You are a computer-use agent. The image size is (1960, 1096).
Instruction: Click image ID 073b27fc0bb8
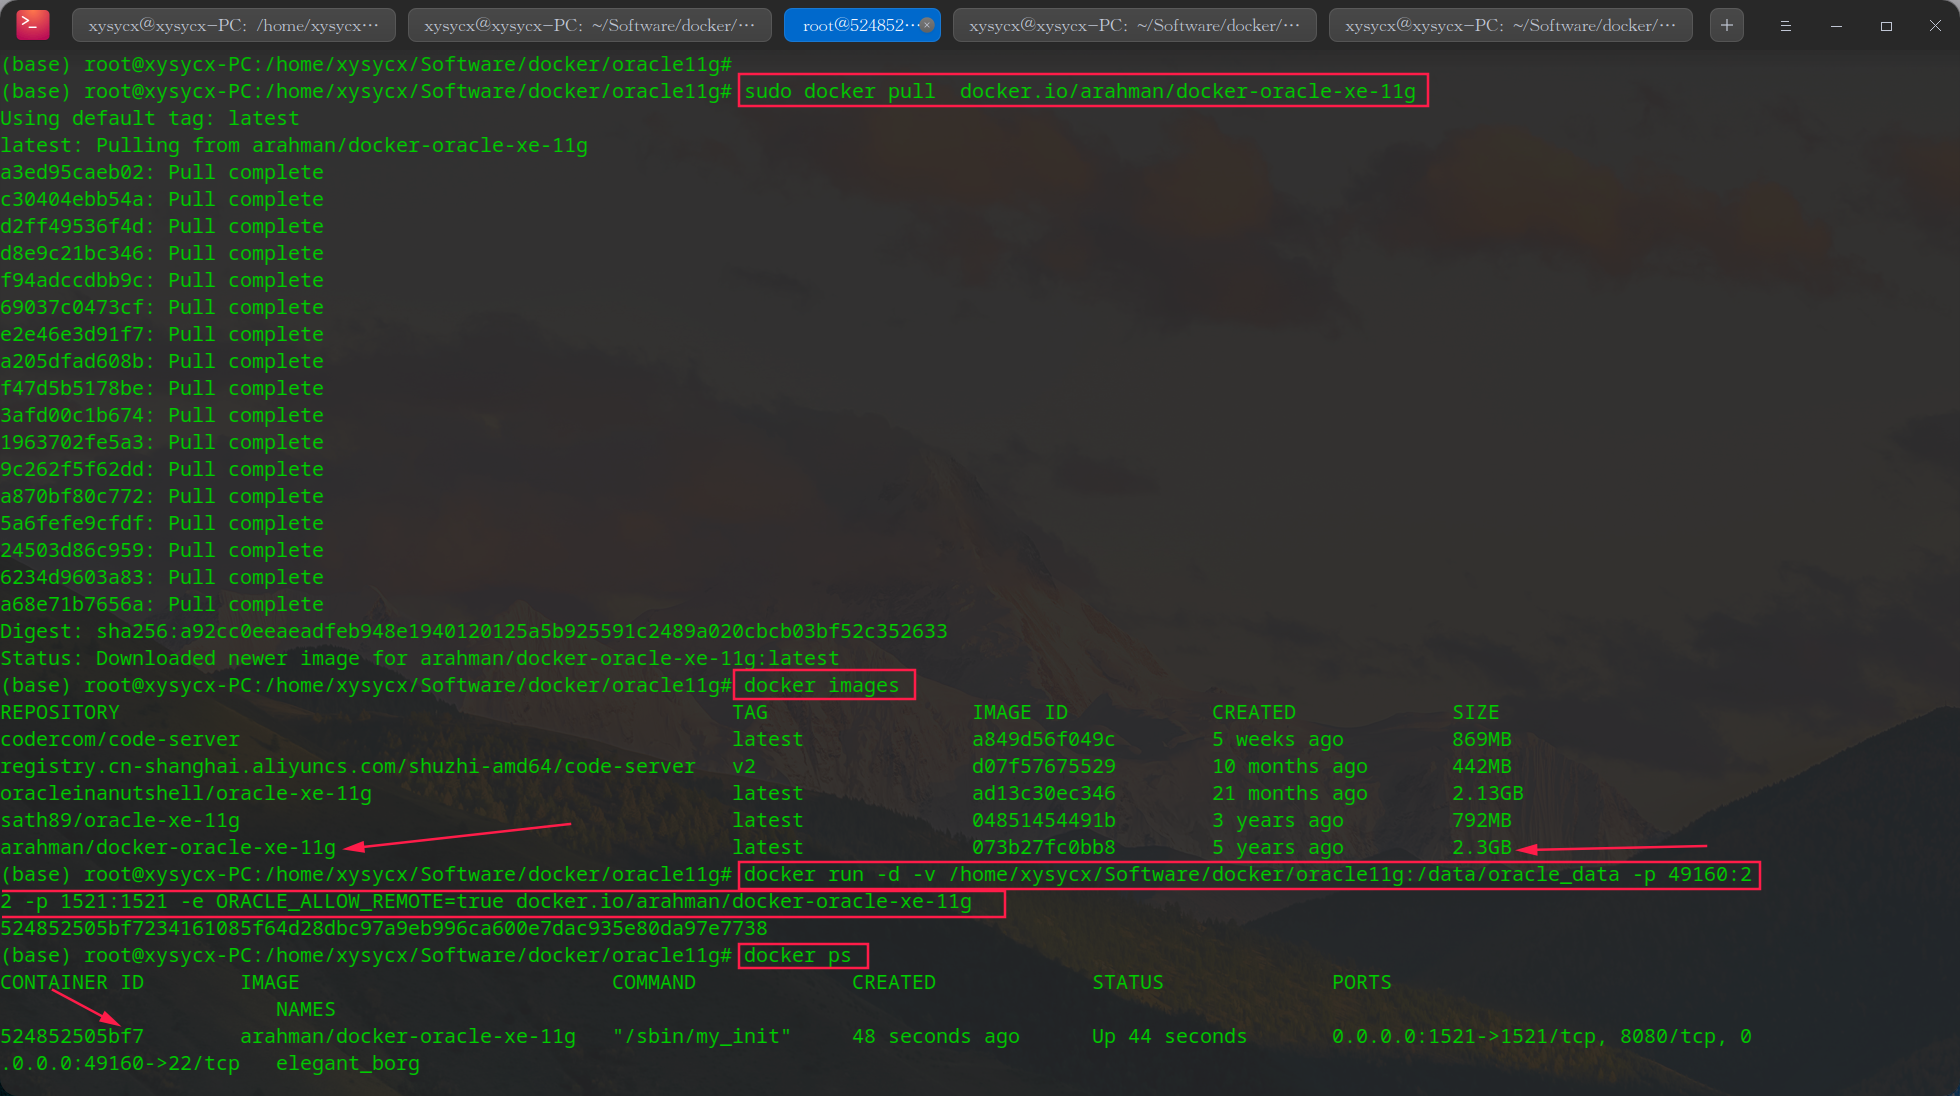pos(1043,847)
